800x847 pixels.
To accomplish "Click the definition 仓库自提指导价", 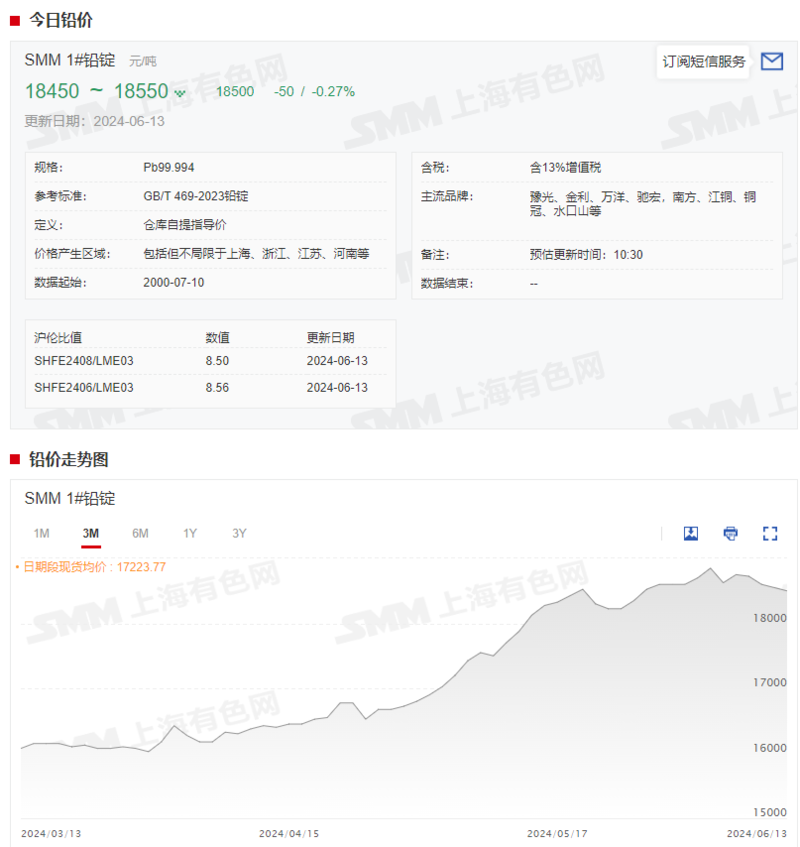I will 185,225.
